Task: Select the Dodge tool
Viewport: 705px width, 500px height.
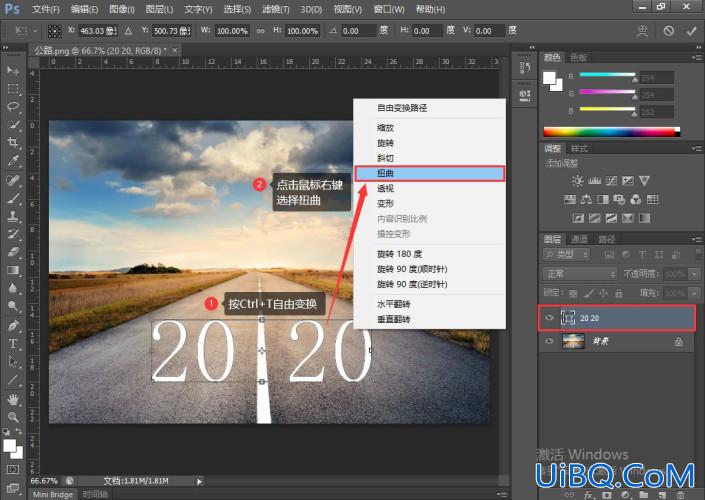Action: coord(13,306)
